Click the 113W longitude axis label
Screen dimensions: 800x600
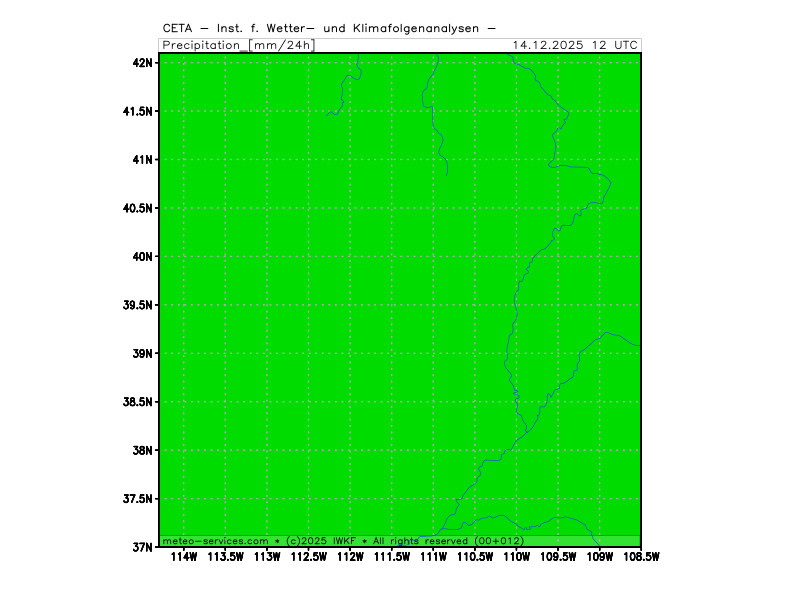[x=267, y=558]
